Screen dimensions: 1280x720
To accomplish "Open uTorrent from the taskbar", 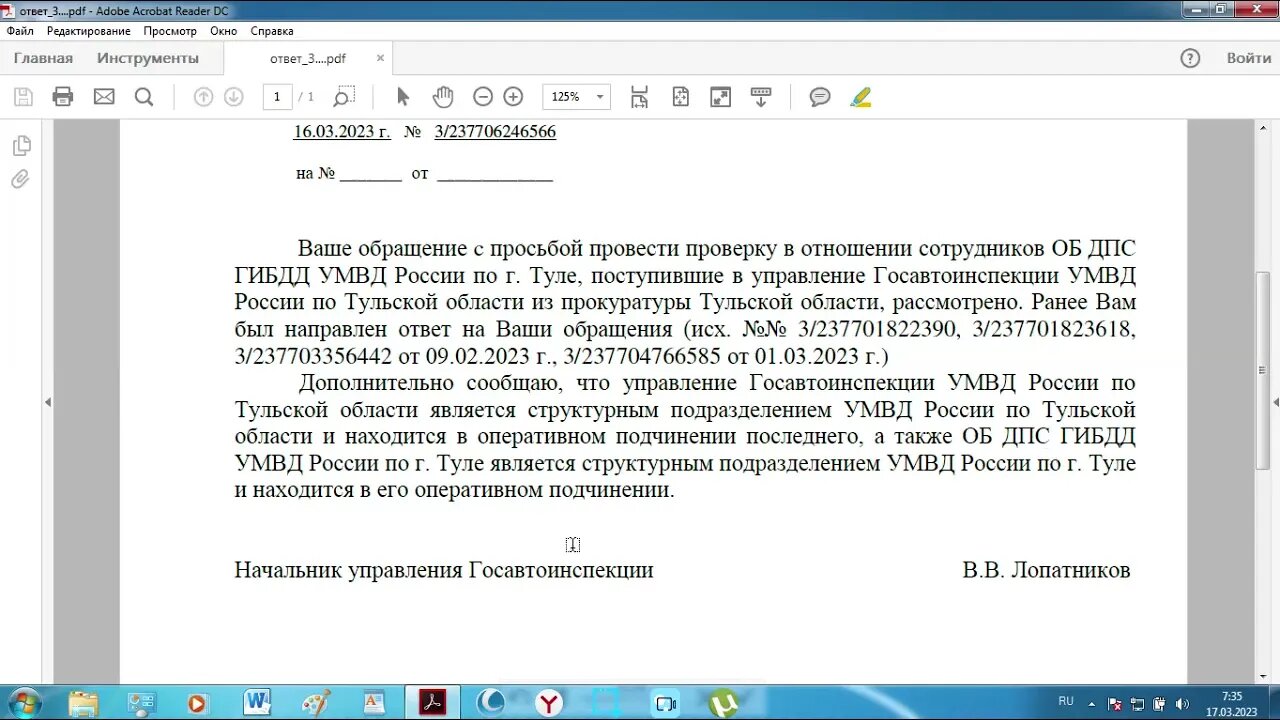I will coord(723,702).
